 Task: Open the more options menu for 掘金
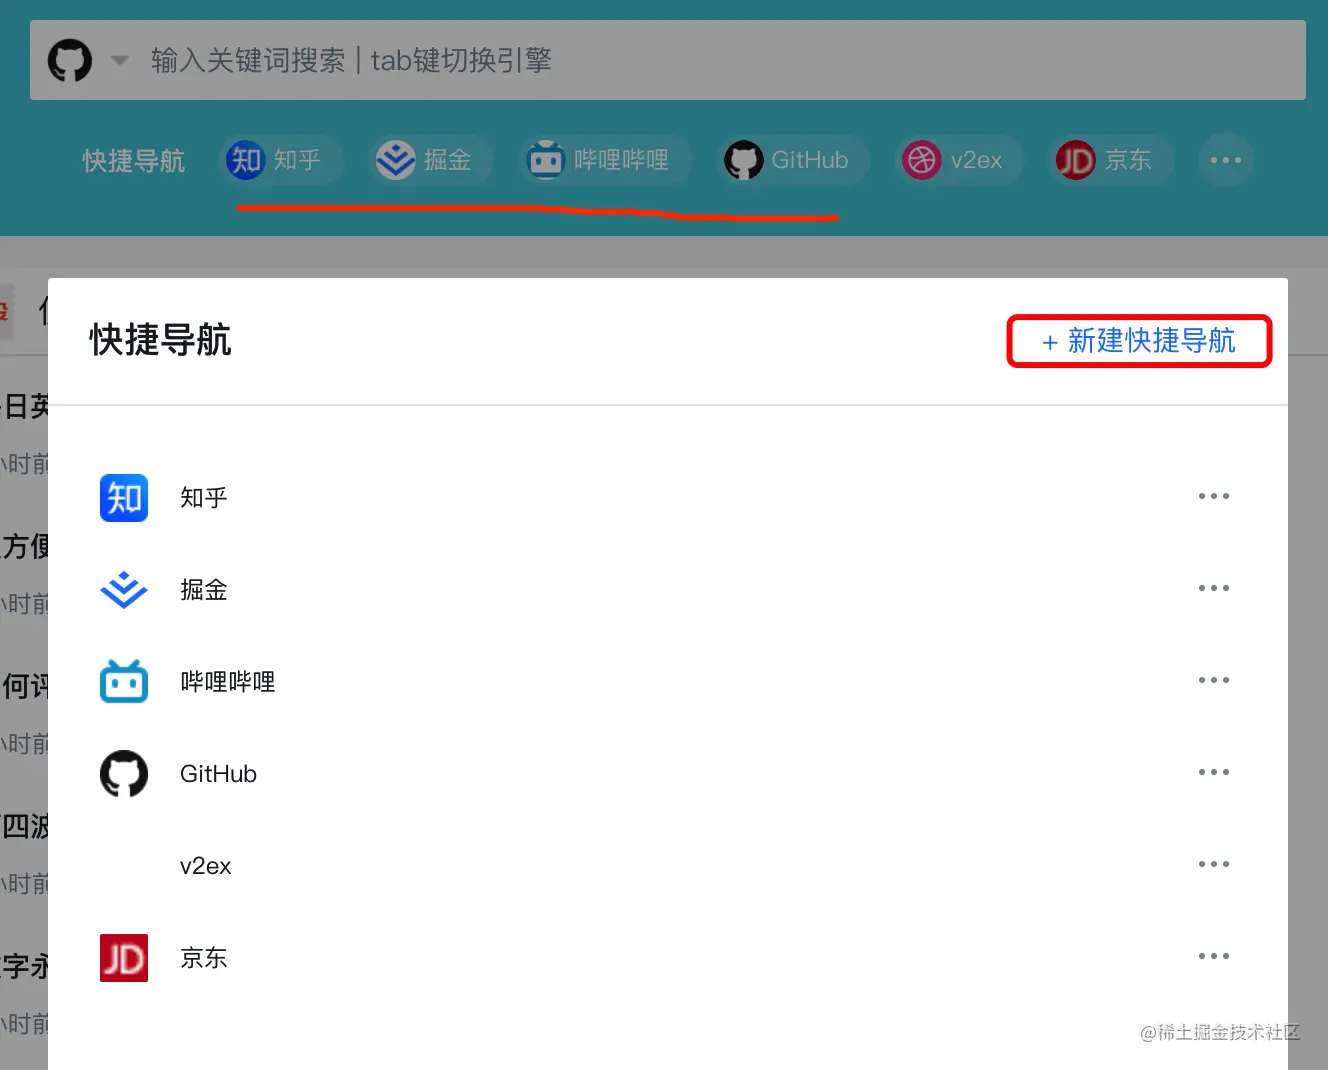[1214, 588]
